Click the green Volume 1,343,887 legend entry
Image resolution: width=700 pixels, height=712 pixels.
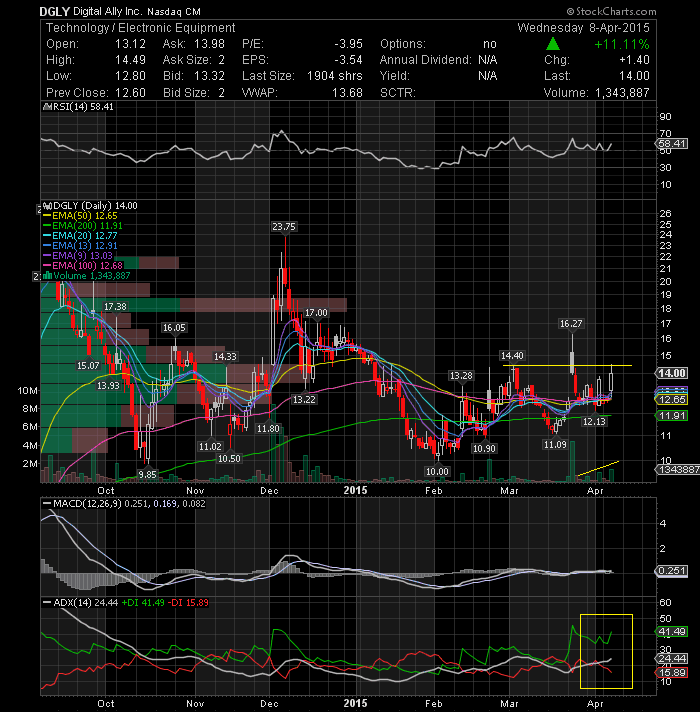86,276
